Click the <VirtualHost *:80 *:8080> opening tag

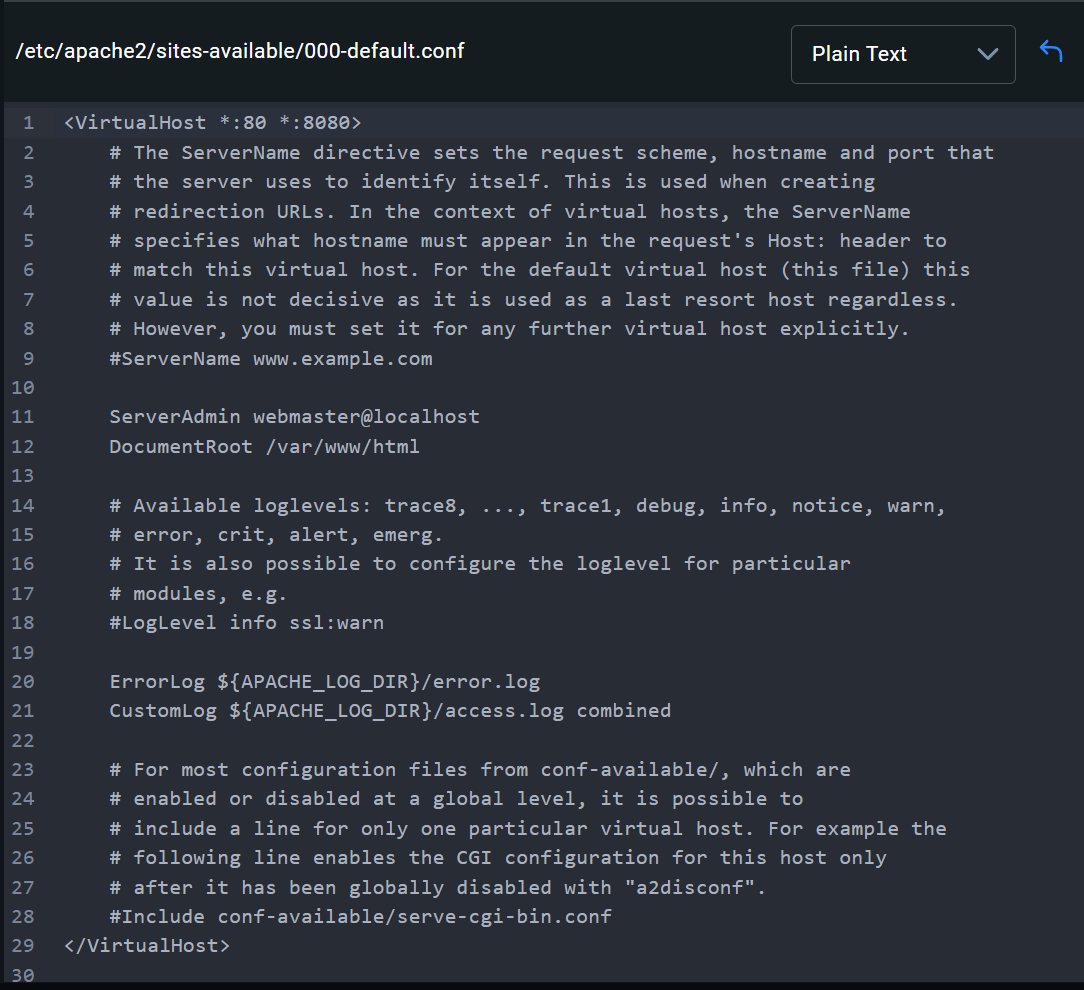pyautogui.click(x=212, y=123)
